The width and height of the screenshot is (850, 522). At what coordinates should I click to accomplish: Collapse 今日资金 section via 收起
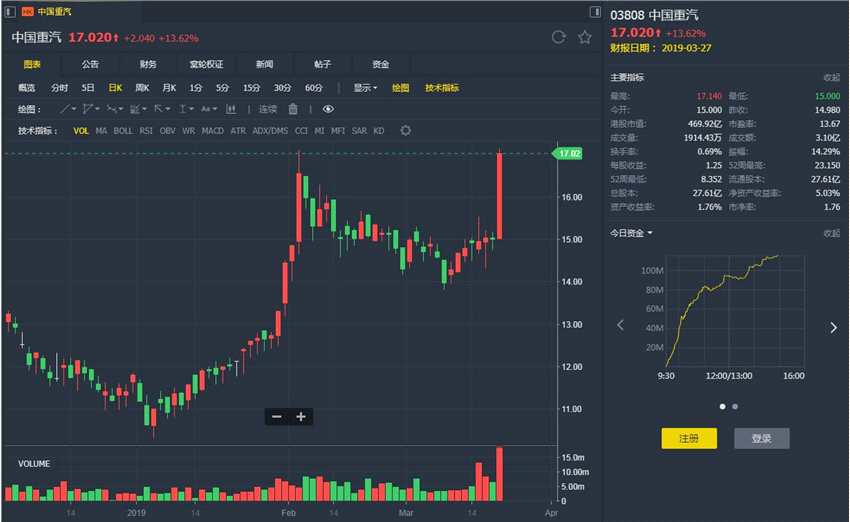(x=832, y=233)
